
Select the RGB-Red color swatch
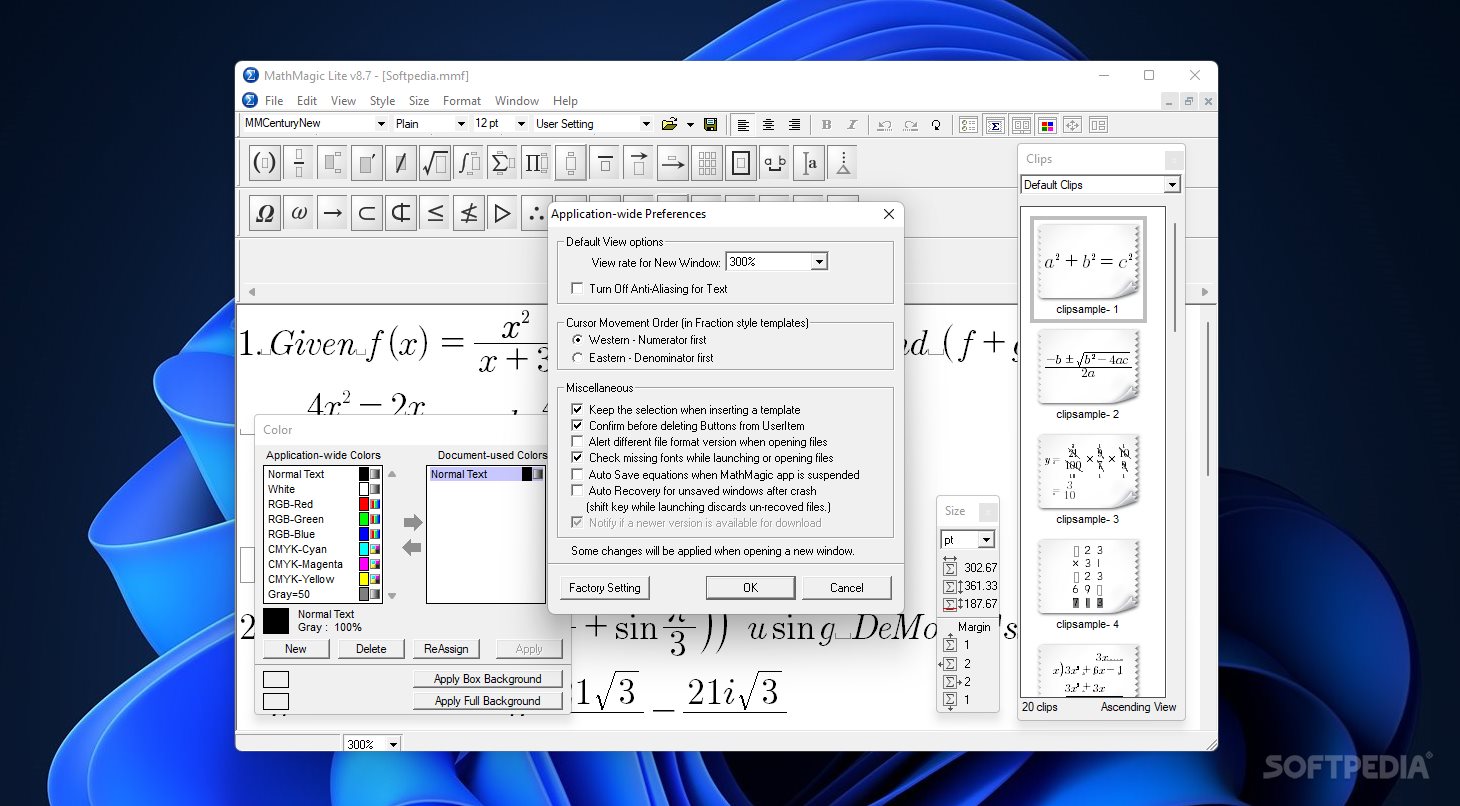364,504
